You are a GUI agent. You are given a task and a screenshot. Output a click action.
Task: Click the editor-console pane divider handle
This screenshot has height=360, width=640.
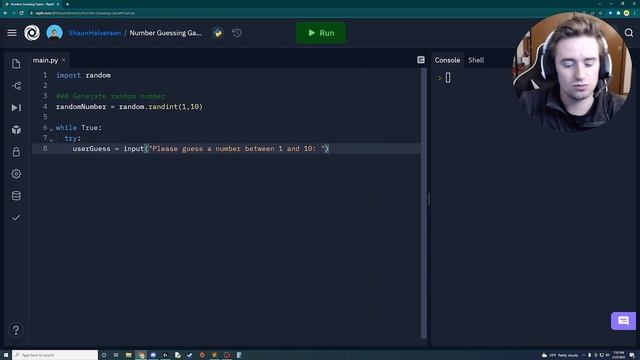(x=429, y=199)
